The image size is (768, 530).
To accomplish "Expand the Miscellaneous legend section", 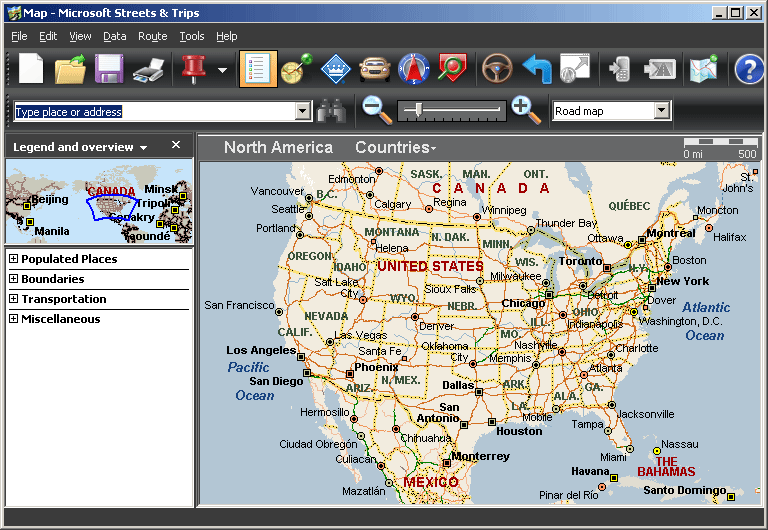I will click(x=13, y=319).
